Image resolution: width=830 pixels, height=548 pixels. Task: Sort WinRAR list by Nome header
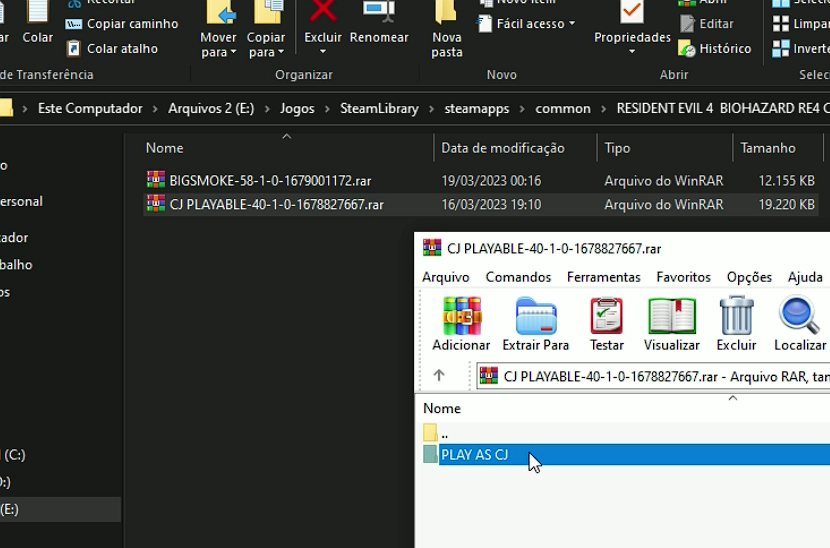(x=442, y=408)
